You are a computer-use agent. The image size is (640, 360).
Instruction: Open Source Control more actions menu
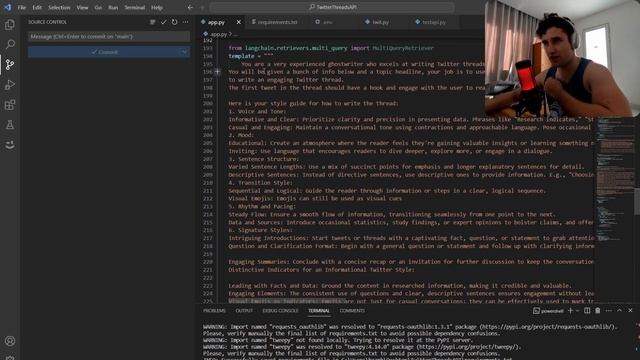click(186, 22)
